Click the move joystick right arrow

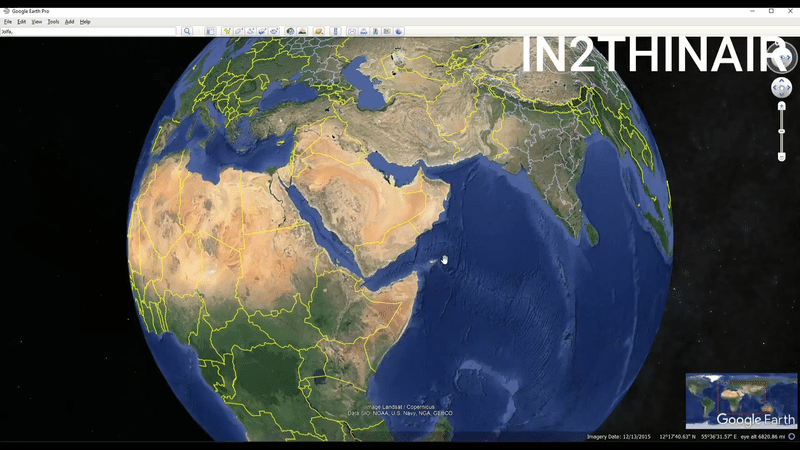coord(788,88)
